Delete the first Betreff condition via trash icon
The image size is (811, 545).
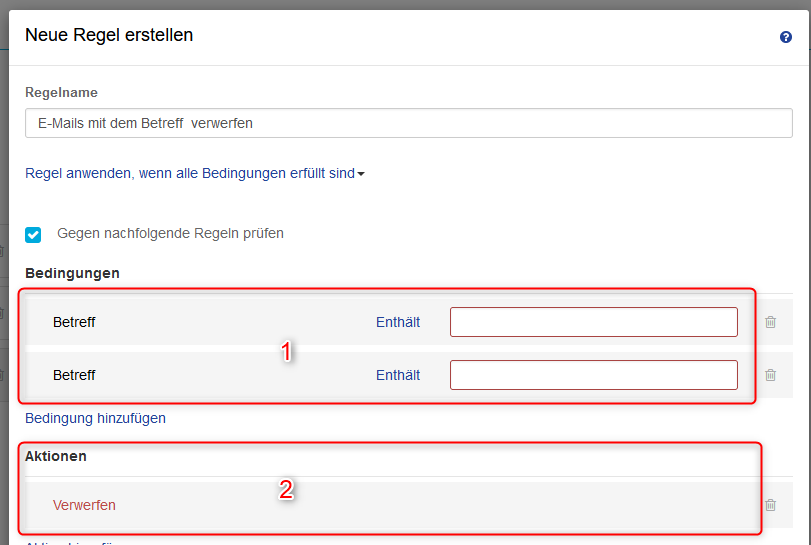coord(770,322)
